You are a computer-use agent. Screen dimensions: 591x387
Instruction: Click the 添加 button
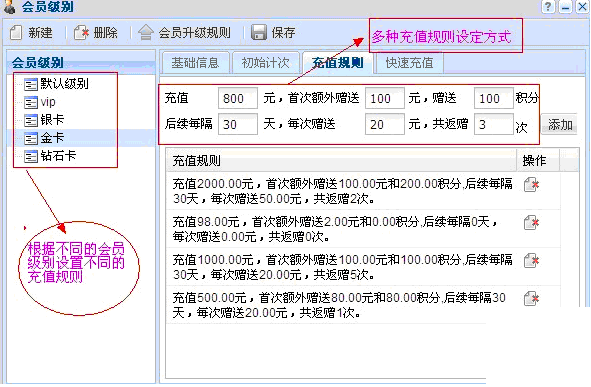coord(560,124)
